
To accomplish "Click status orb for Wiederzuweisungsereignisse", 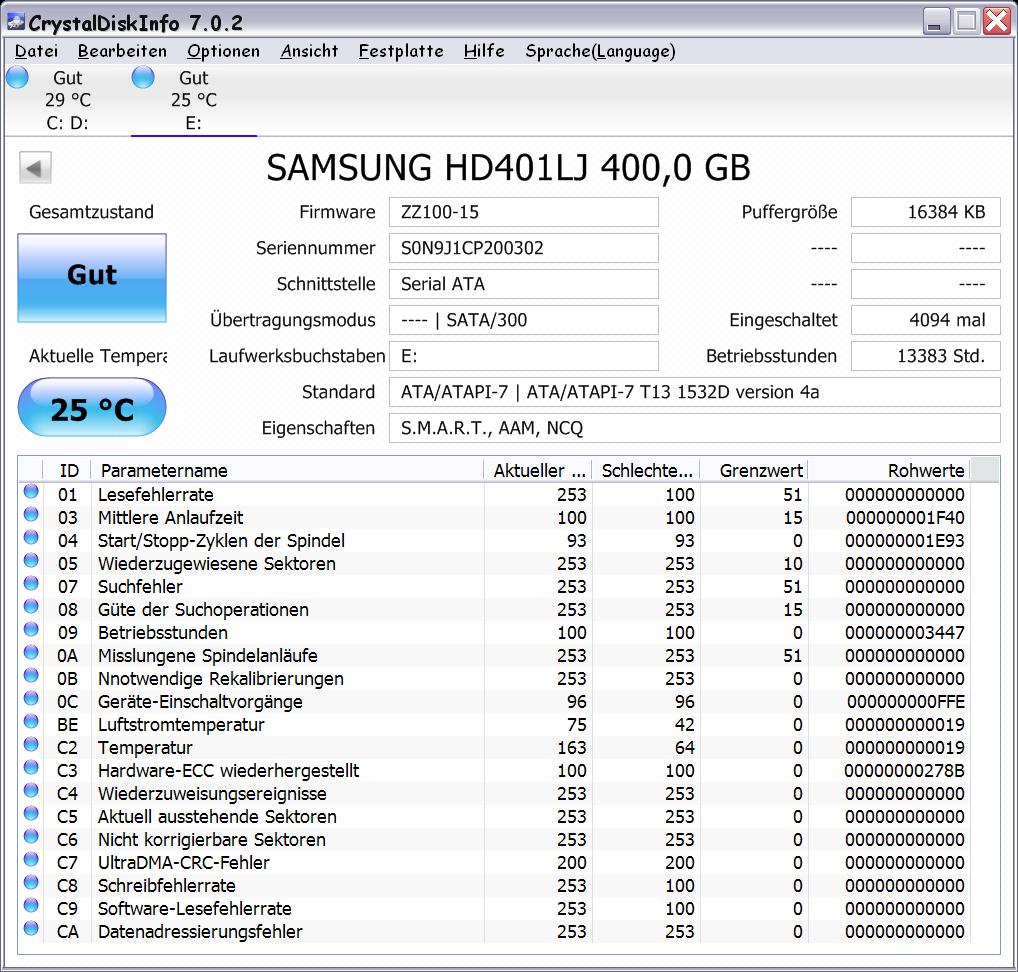I will point(31,790).
